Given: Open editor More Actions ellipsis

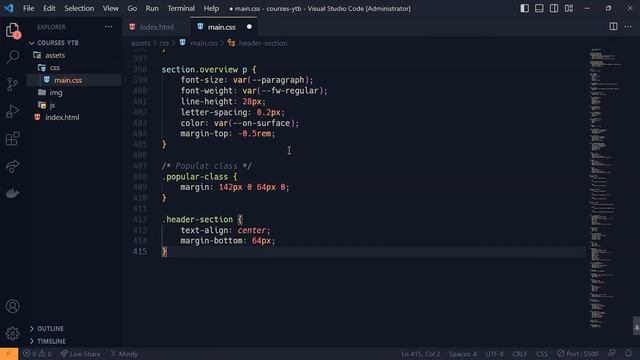Looking at the screenshot, I should (x=628, y=27).
